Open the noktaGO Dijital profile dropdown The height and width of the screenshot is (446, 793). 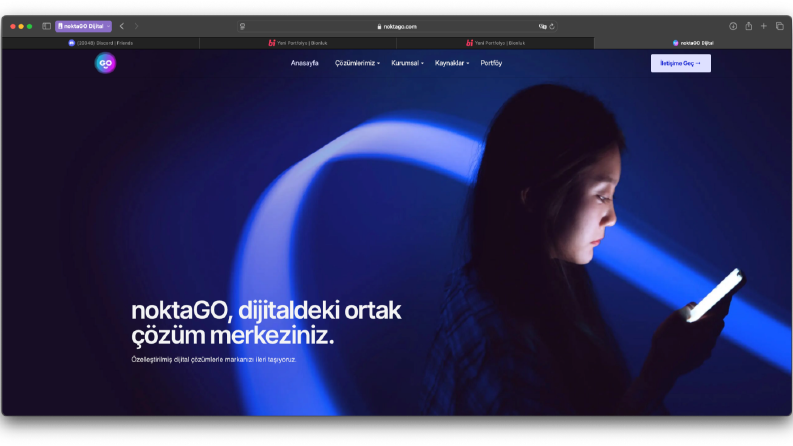(83, 26)
